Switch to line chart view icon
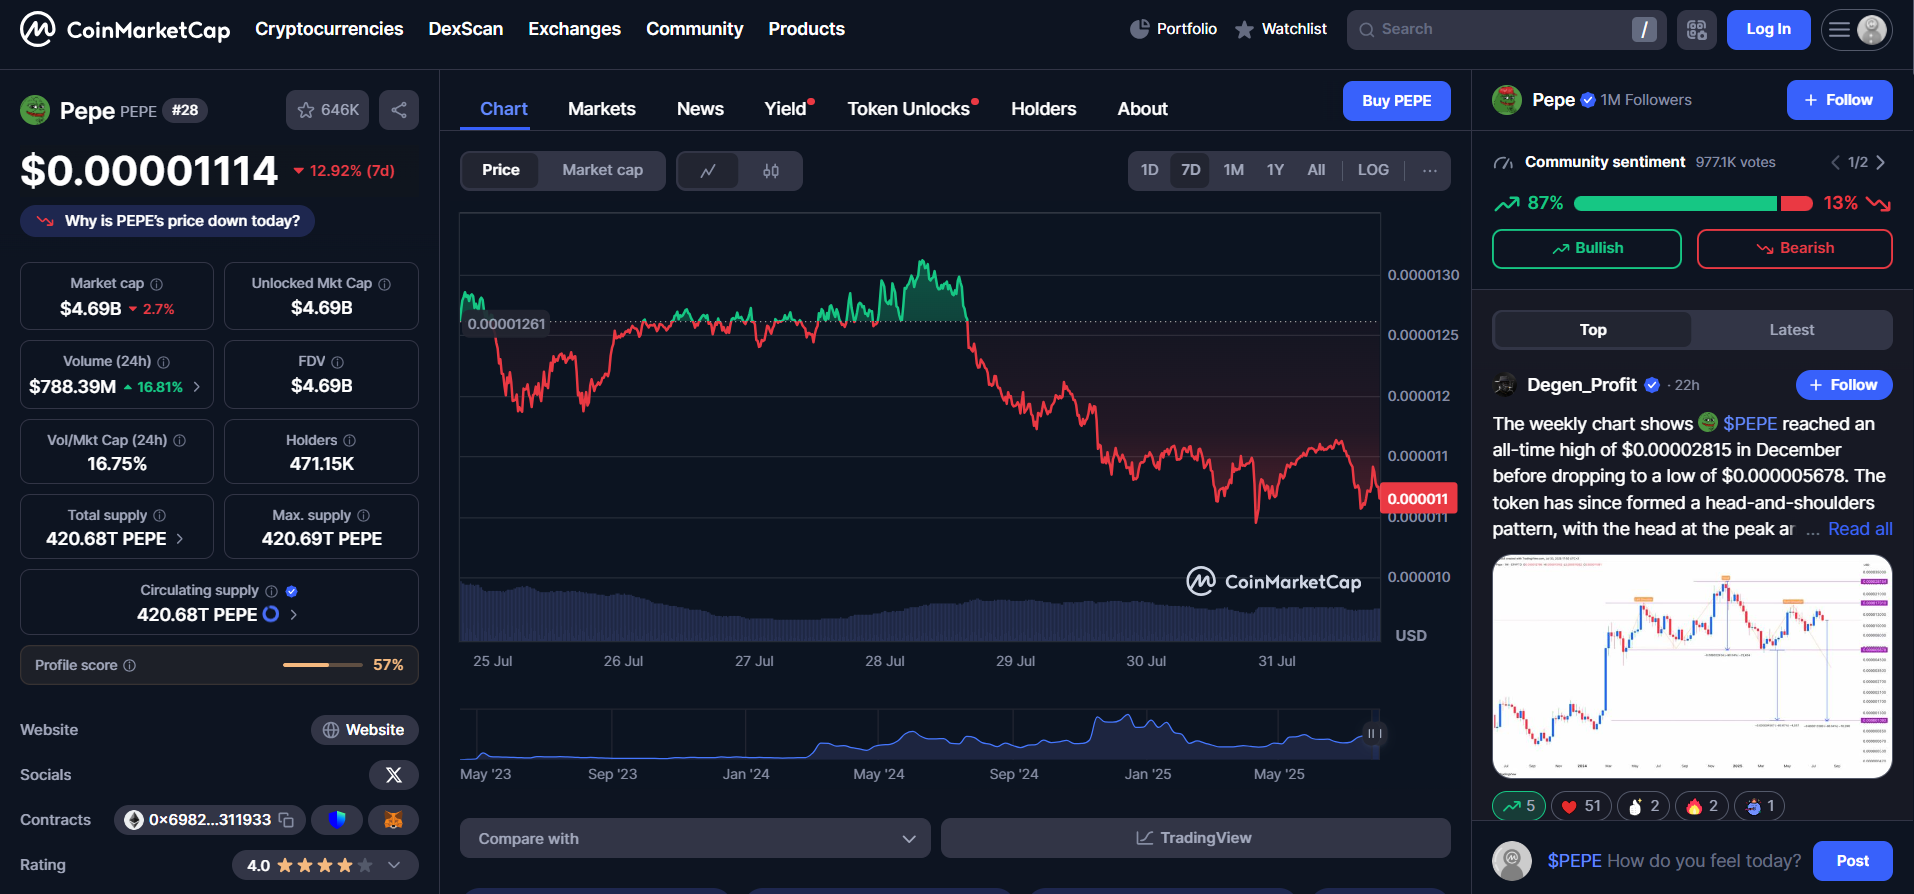This screenshot has height=894, width=1914. (x=708, y=171)
